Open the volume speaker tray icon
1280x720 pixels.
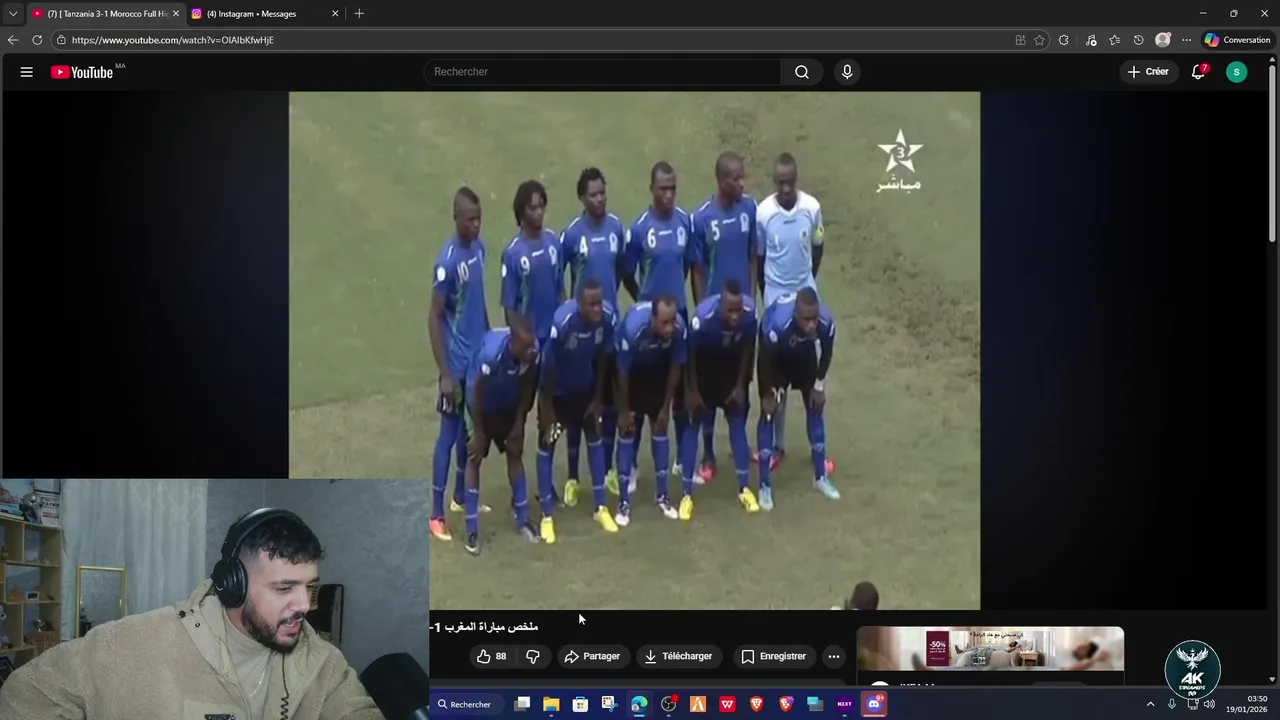click(1209, 704)
